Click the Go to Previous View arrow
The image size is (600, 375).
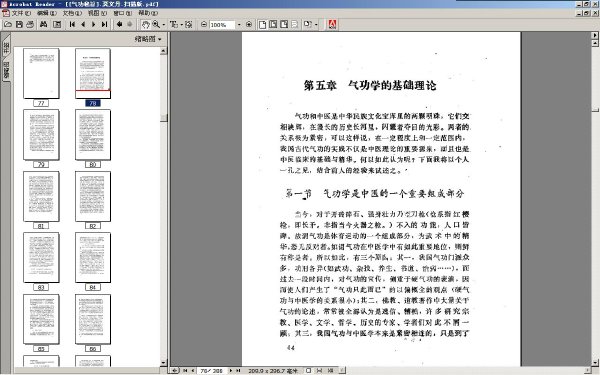[119, 24]
